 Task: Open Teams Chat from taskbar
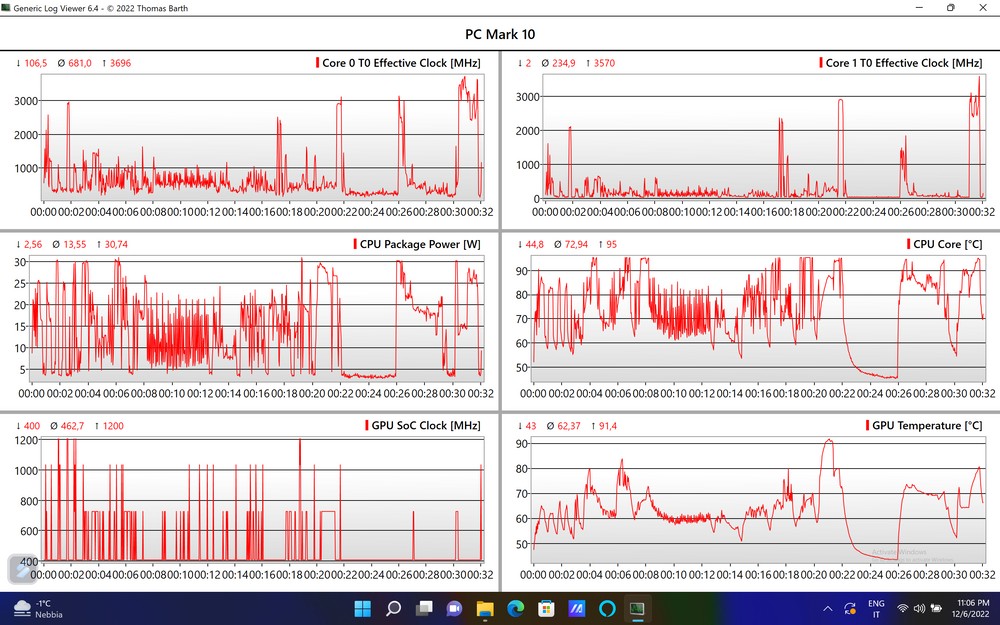[x=454, y=608]
